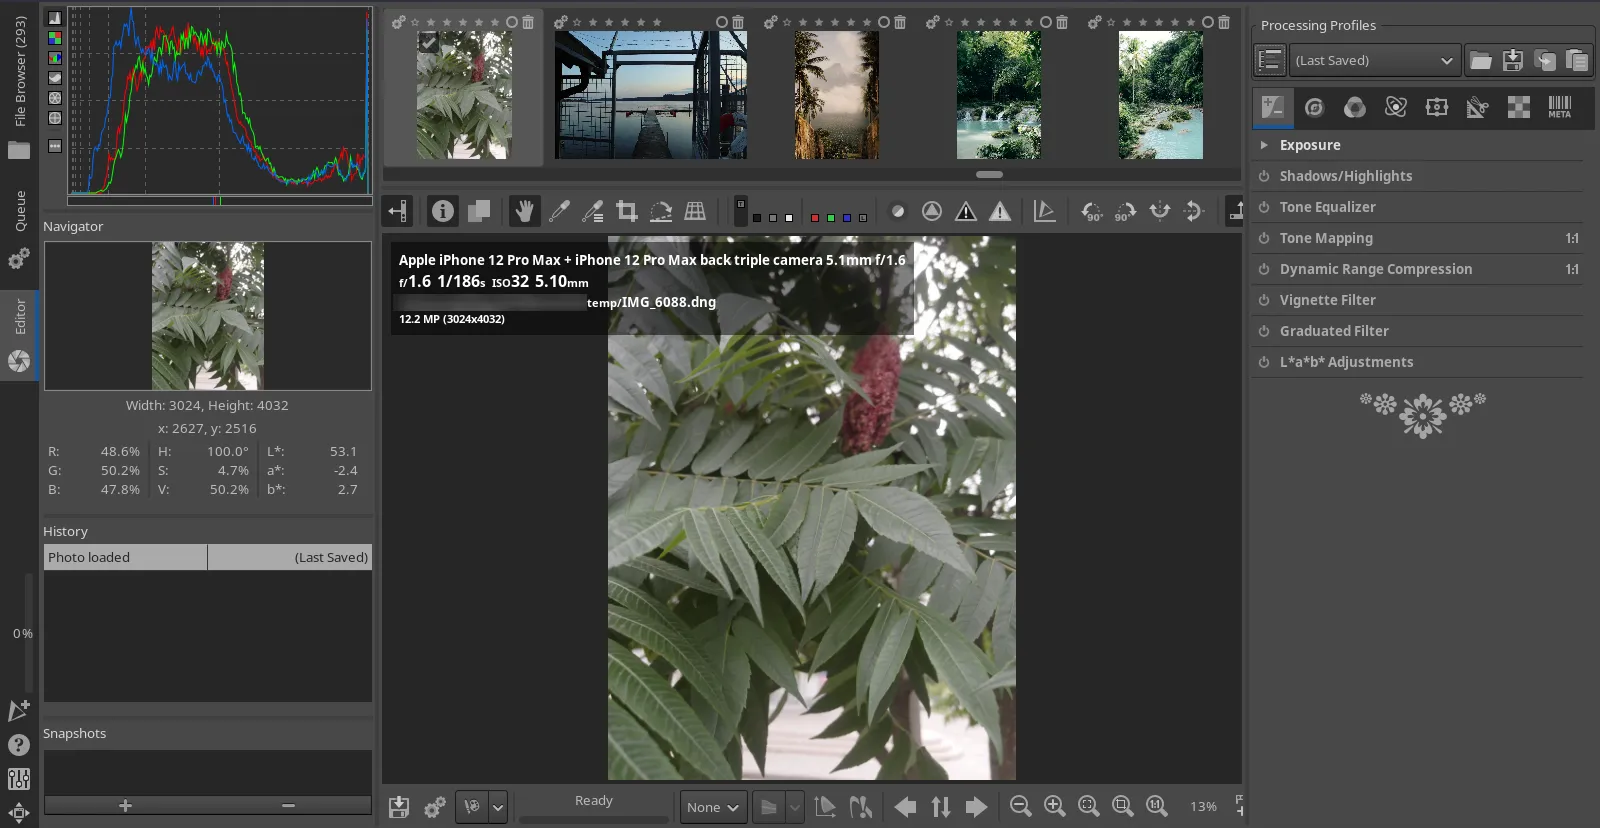This screenshot has height=828, width=1600.
Task: Toggle the green channel preview
Action: pos(831,217)
